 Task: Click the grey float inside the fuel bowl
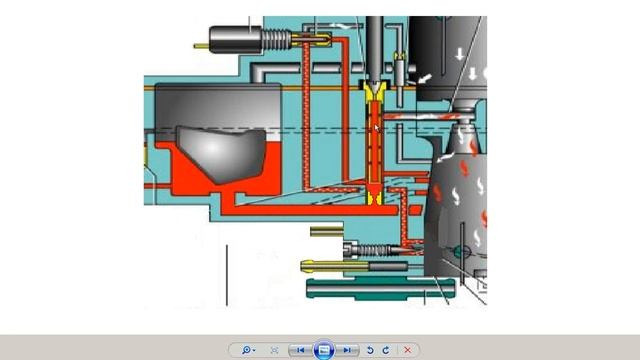221,154
